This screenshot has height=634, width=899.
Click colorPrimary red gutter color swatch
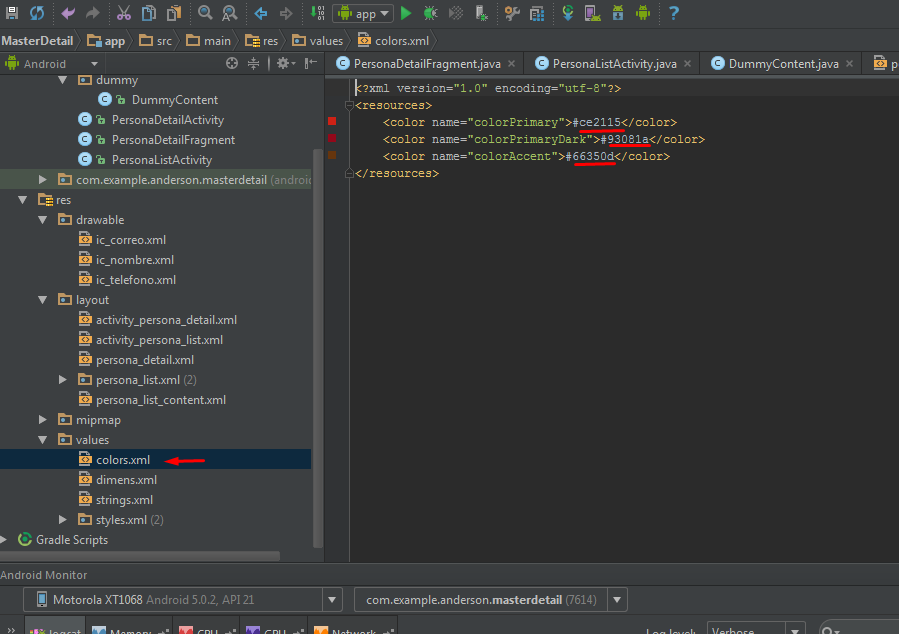[332, 122]
